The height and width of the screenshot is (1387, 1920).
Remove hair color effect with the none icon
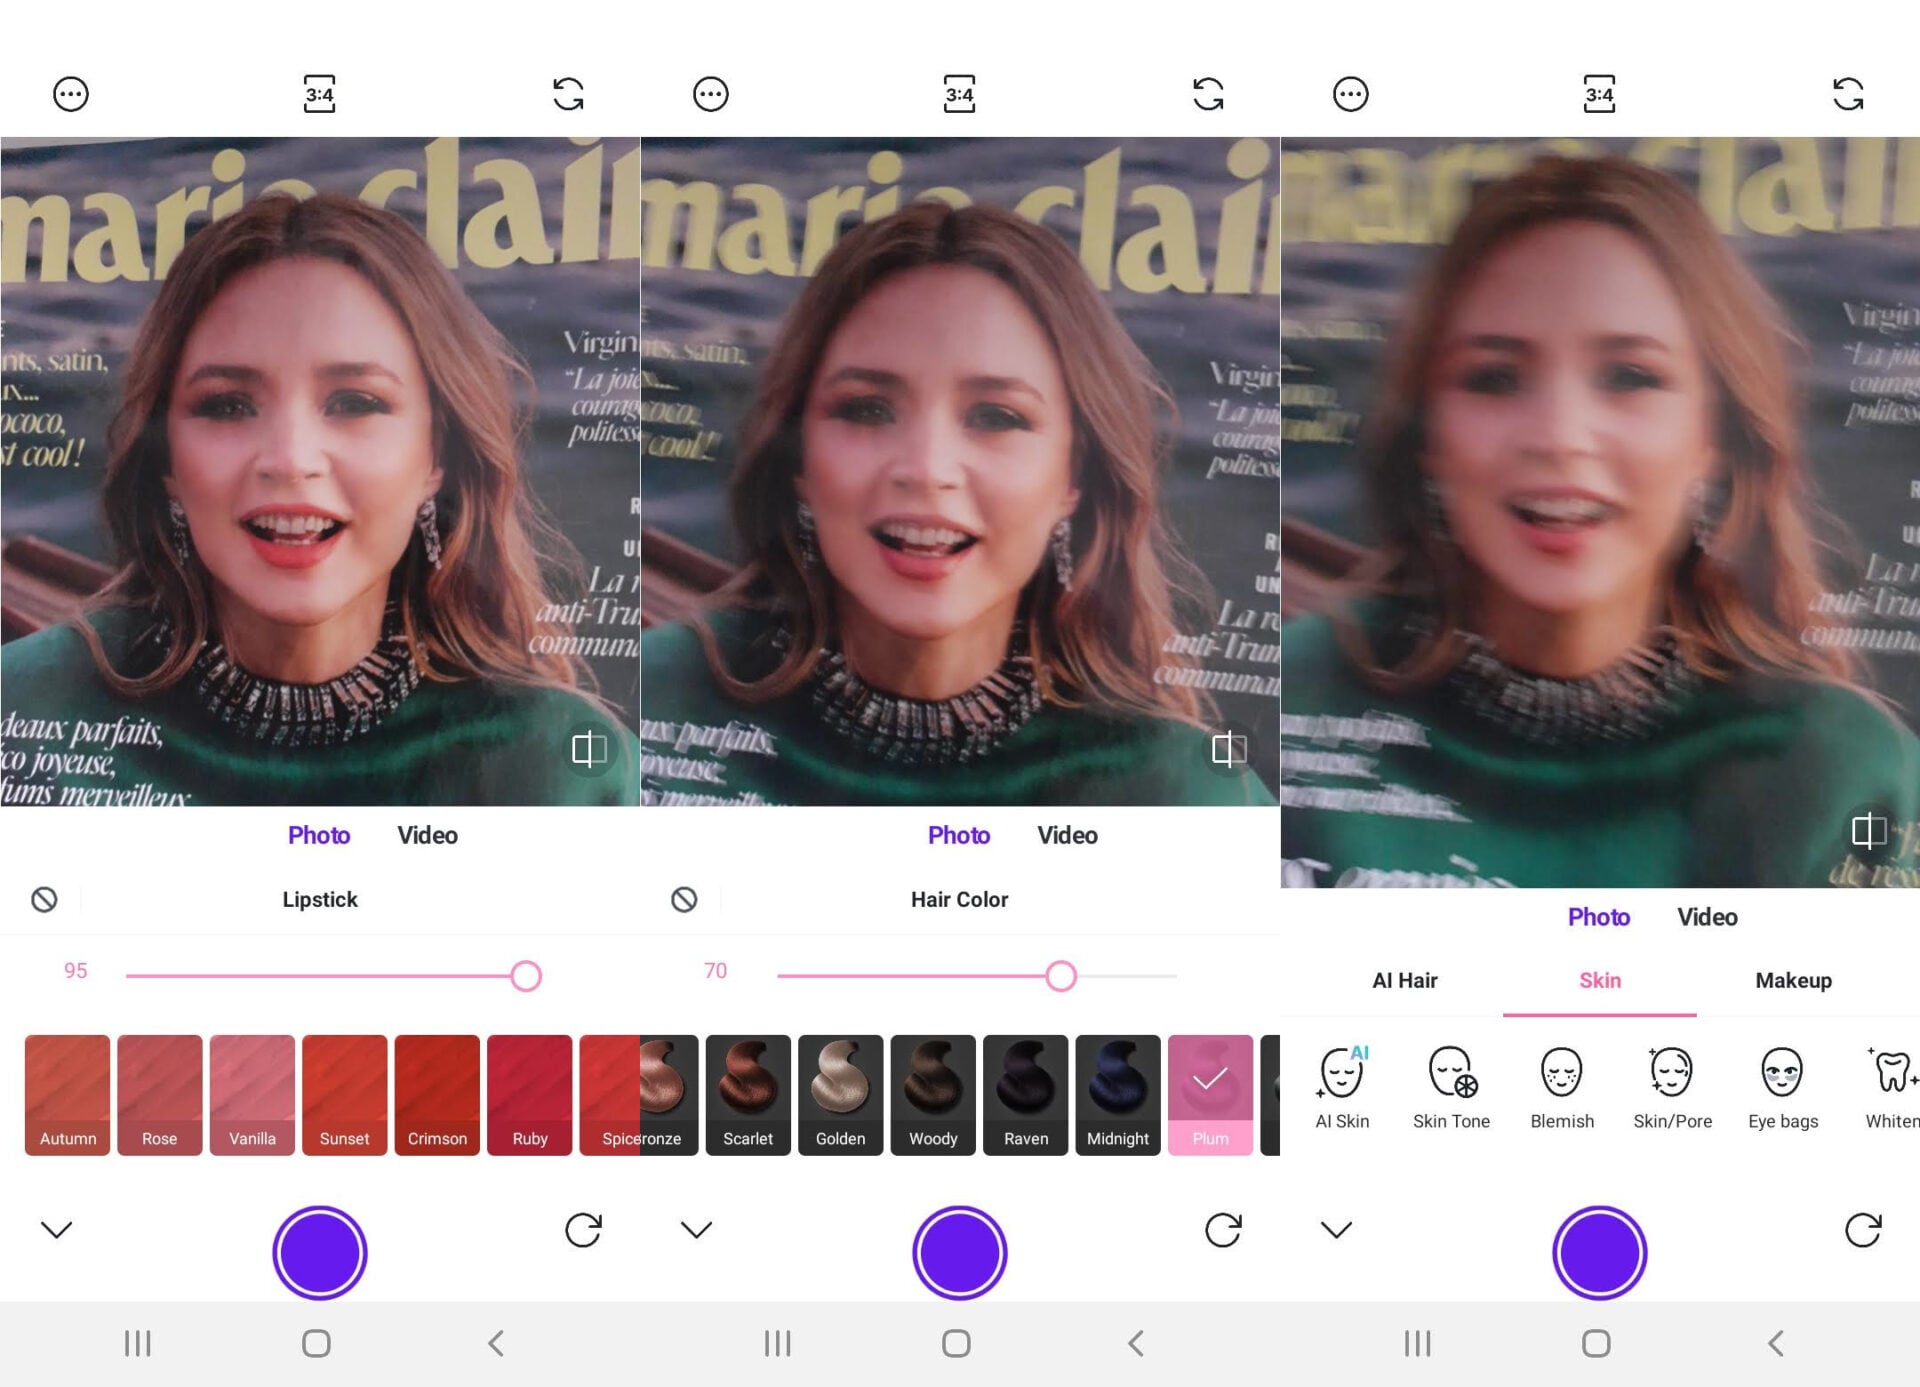coord(684,899)
